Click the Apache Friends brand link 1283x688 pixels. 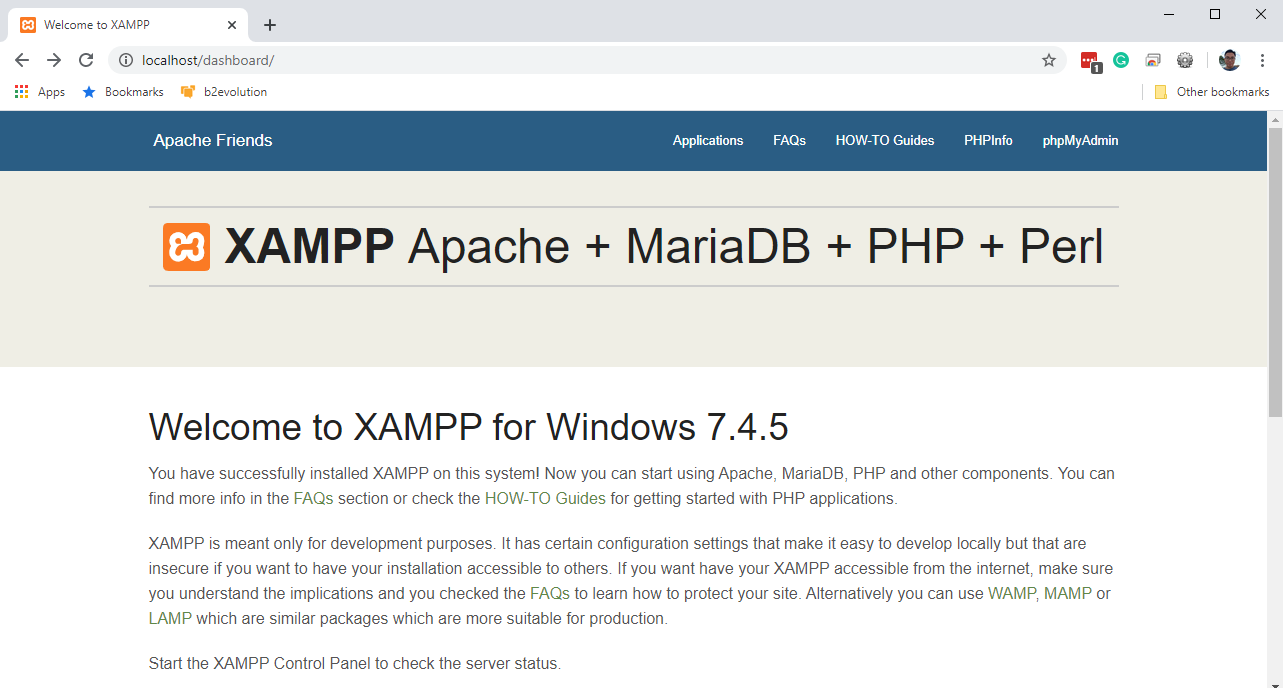(213, 140)
